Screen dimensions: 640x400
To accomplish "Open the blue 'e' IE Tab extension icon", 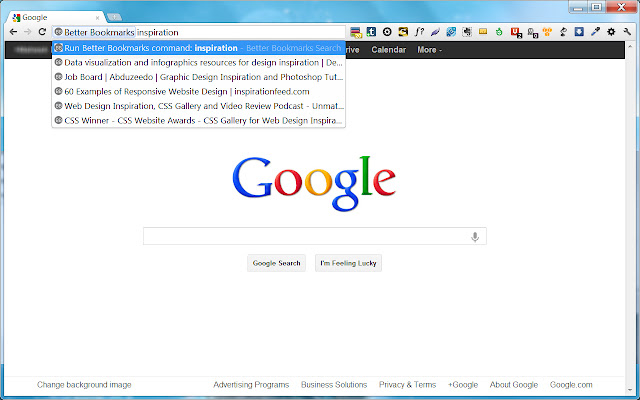I will tap(451, 31).
